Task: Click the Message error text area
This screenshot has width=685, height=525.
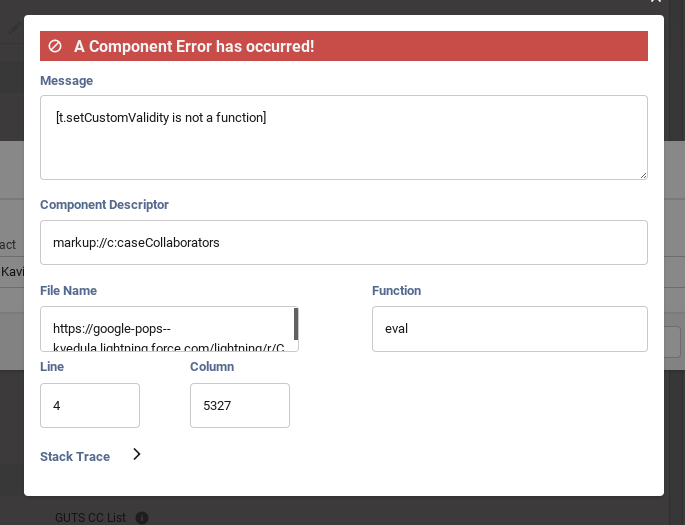Action: (x=343, y=137)
